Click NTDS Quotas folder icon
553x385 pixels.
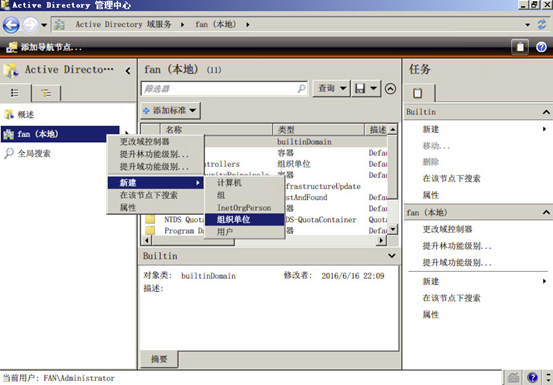(150, 220)
